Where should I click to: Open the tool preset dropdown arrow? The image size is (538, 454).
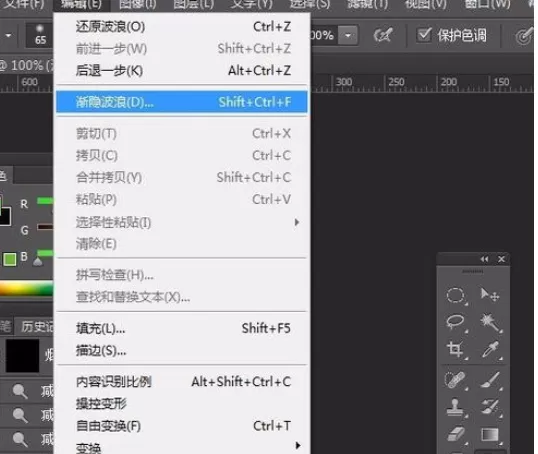(8, 35)
